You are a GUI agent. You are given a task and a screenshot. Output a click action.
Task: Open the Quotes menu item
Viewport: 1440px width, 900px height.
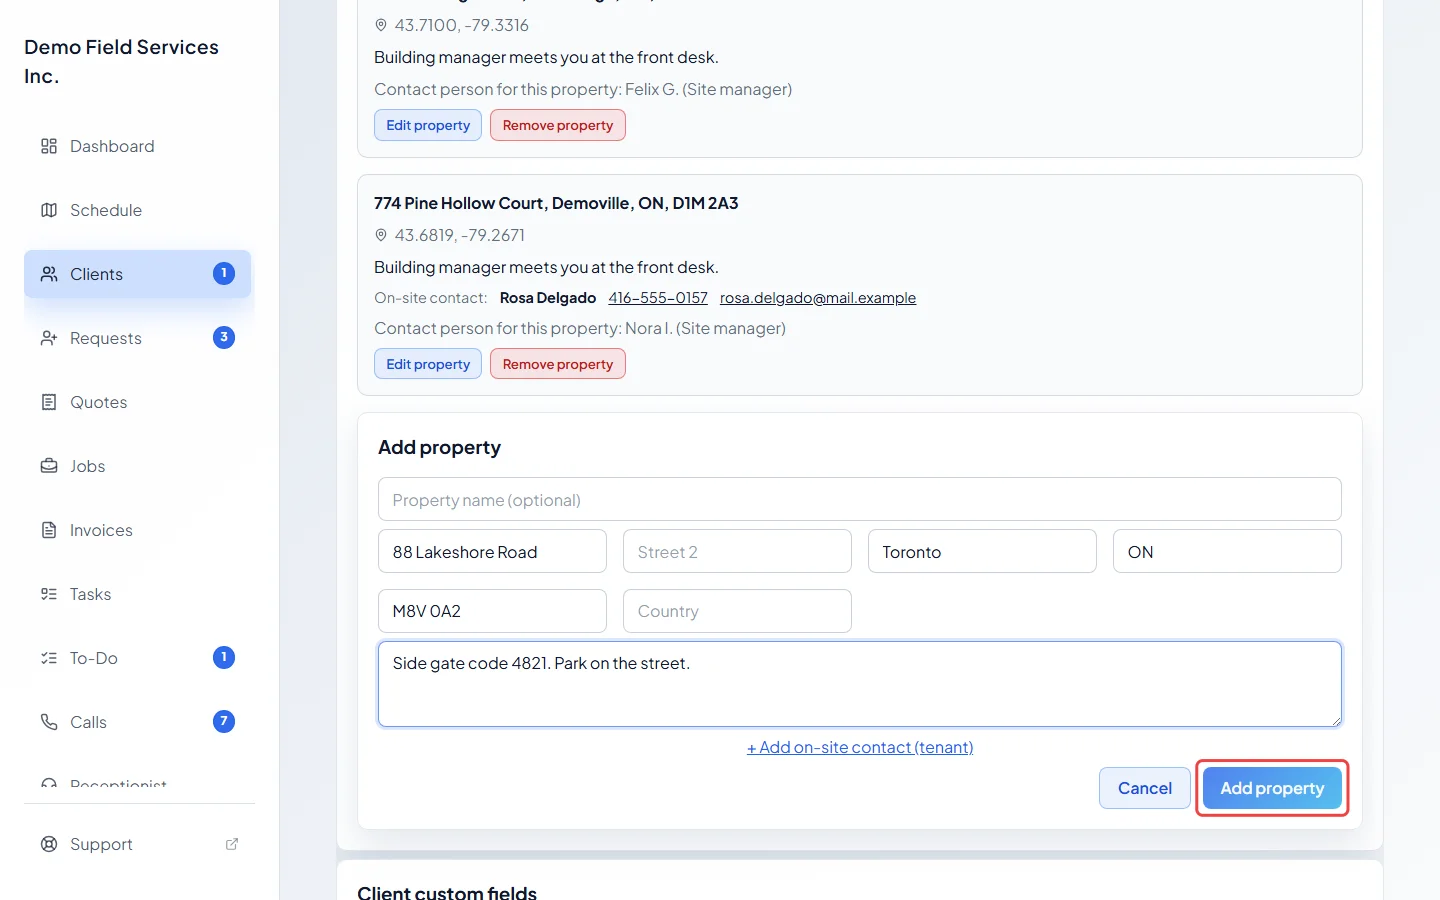[x=138, y=402]
